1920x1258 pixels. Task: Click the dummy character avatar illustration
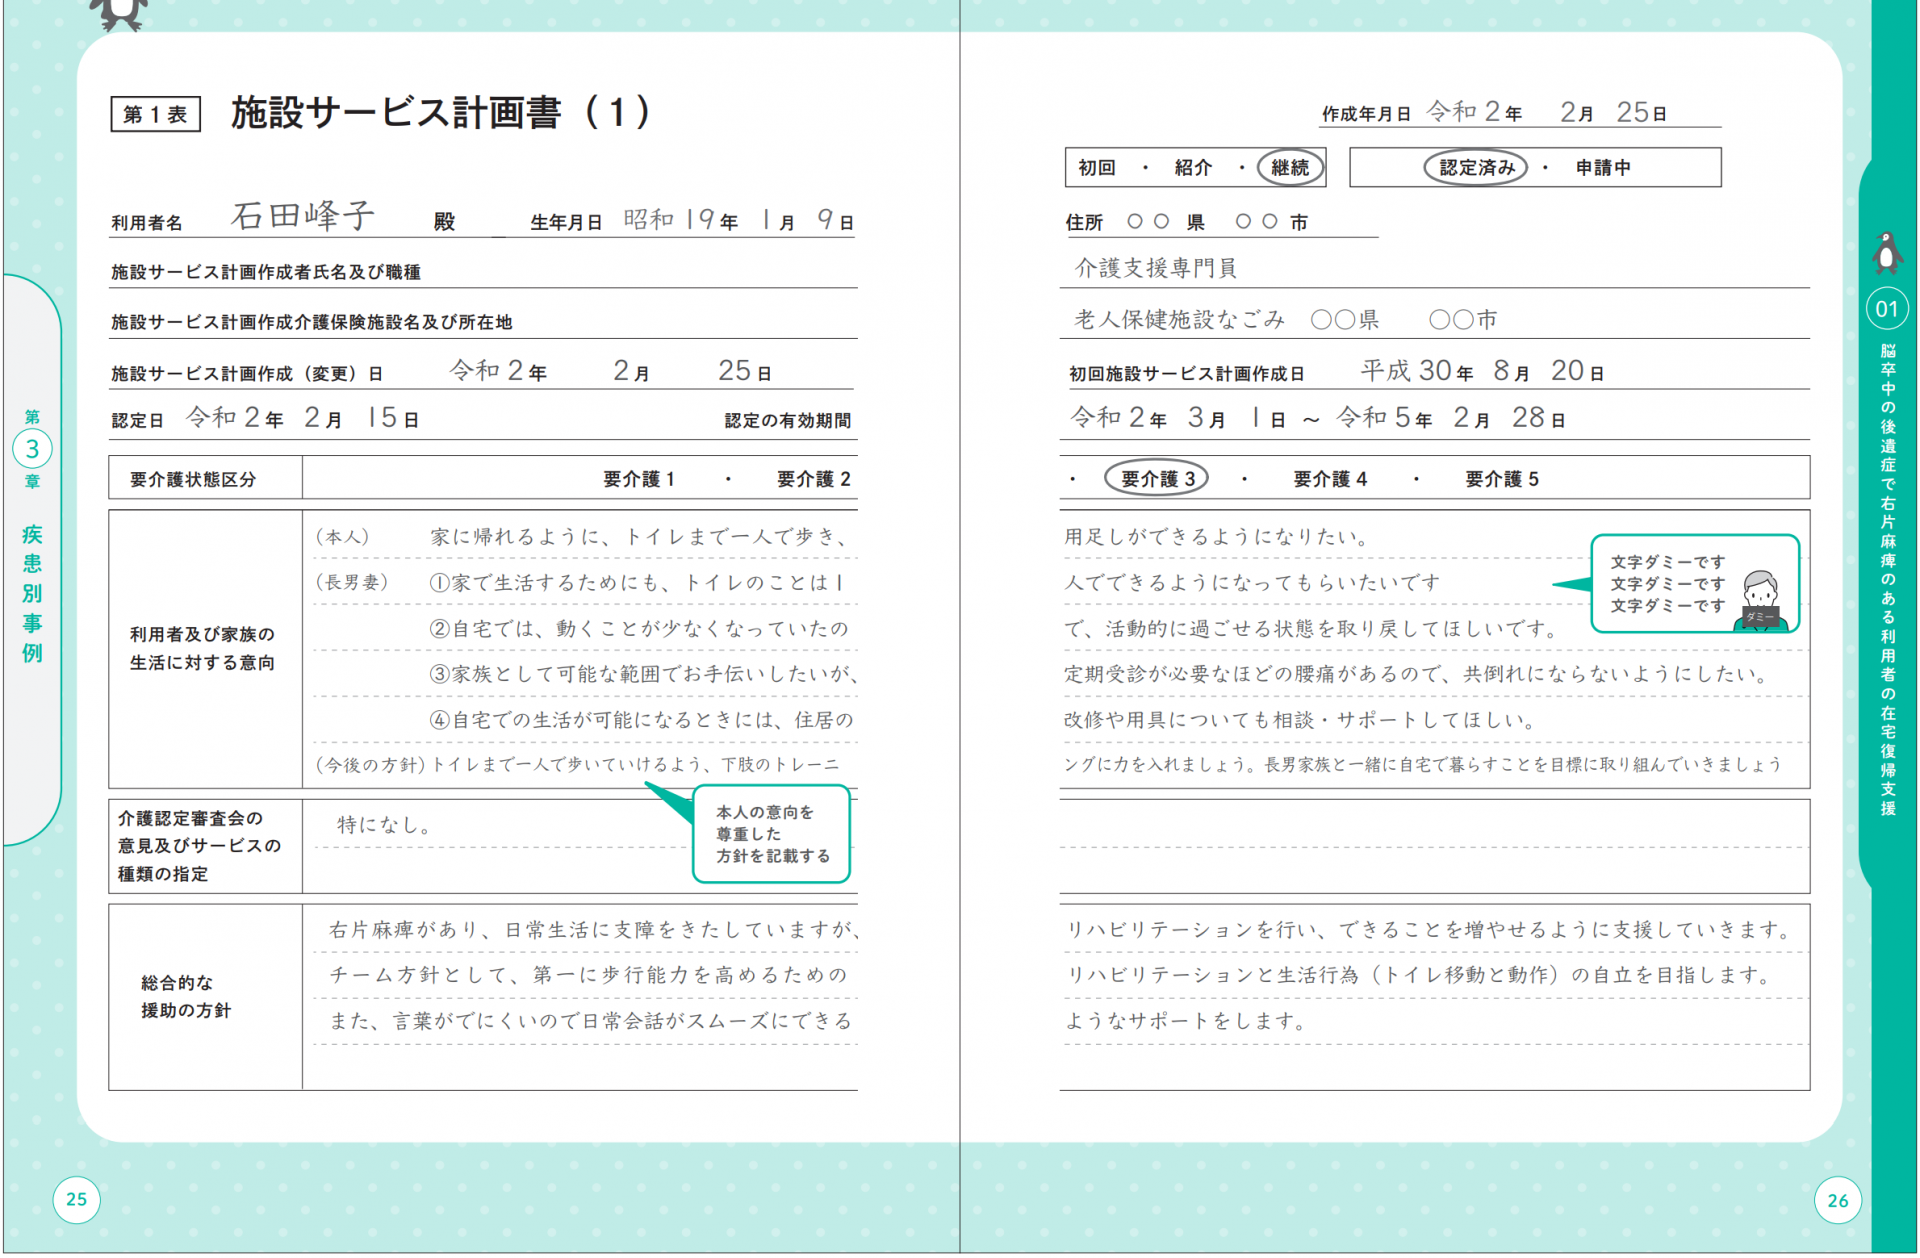point(1760,600)
